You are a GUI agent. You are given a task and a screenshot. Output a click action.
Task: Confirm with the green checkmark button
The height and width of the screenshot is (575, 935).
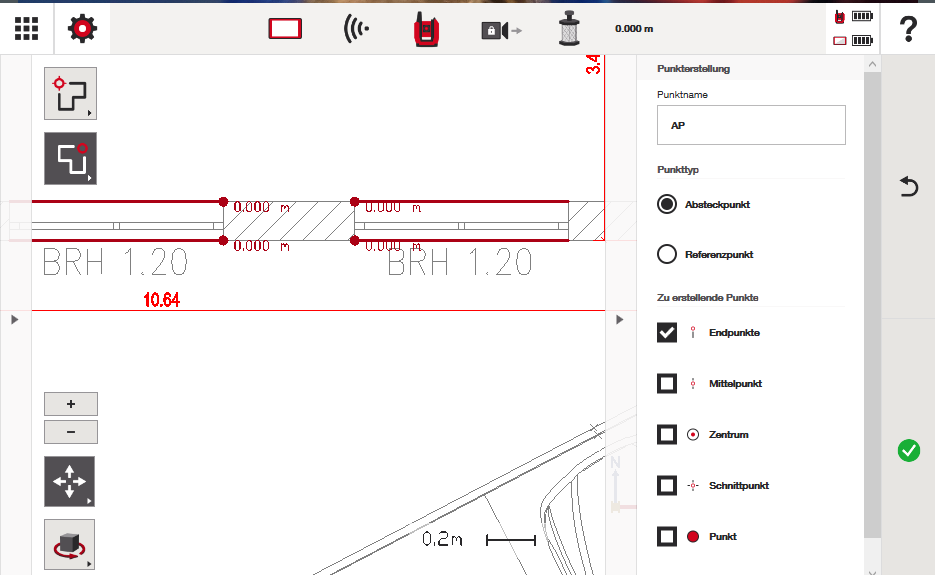(908, 451)
